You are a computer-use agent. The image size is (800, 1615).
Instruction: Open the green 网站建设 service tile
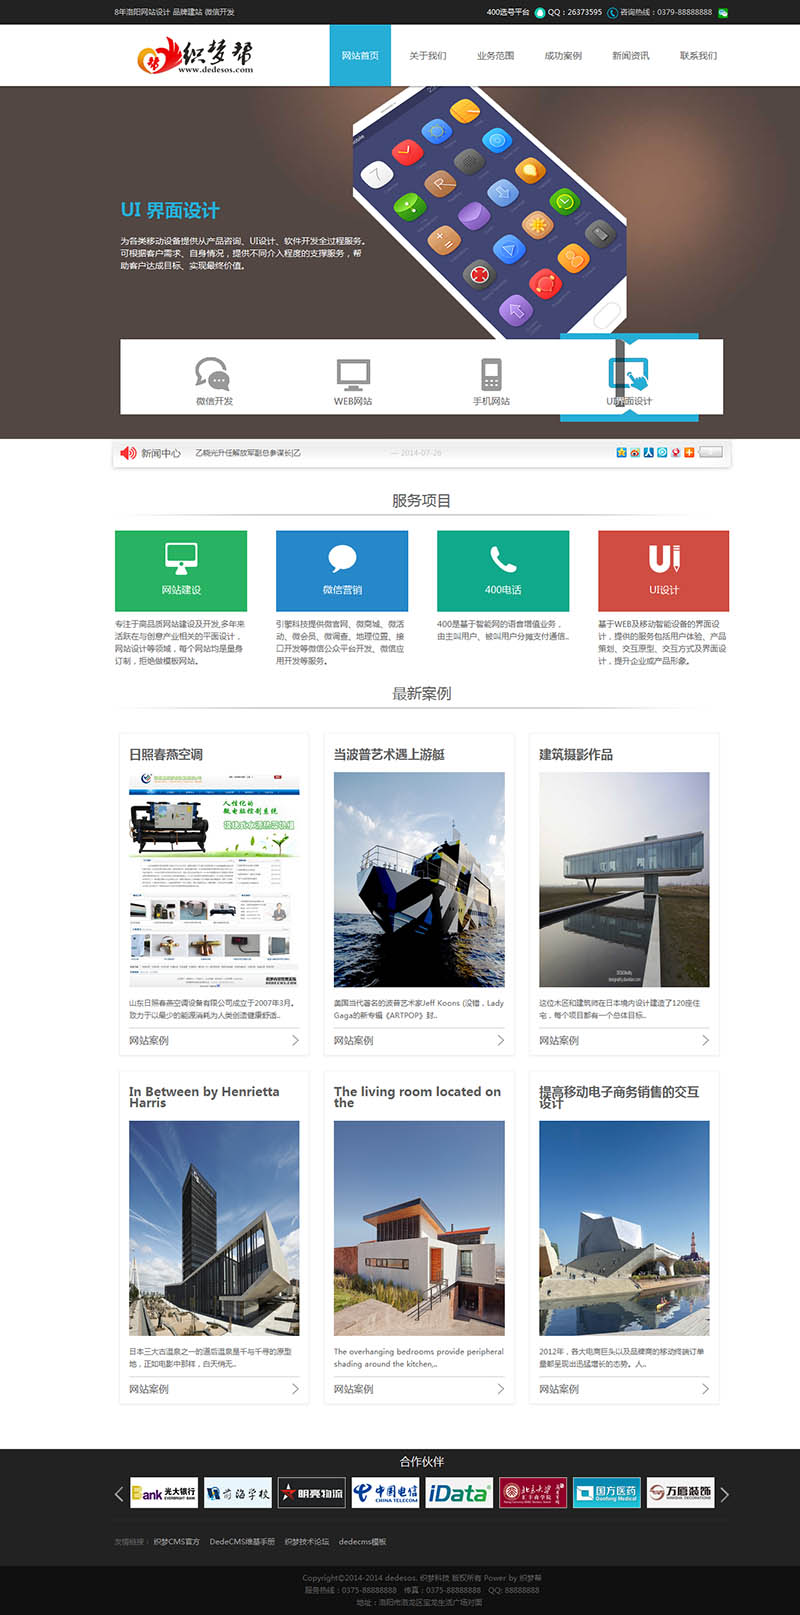click(x=181, y=570)
